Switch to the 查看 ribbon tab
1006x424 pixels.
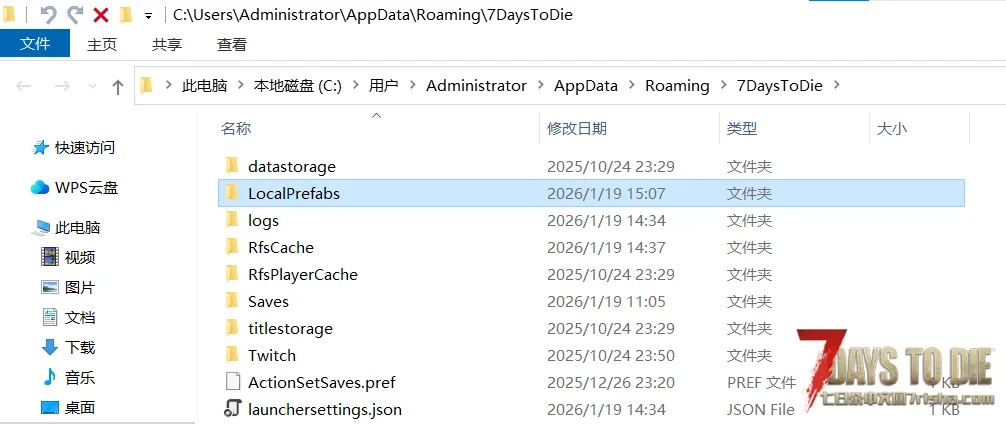click(232, 44)
